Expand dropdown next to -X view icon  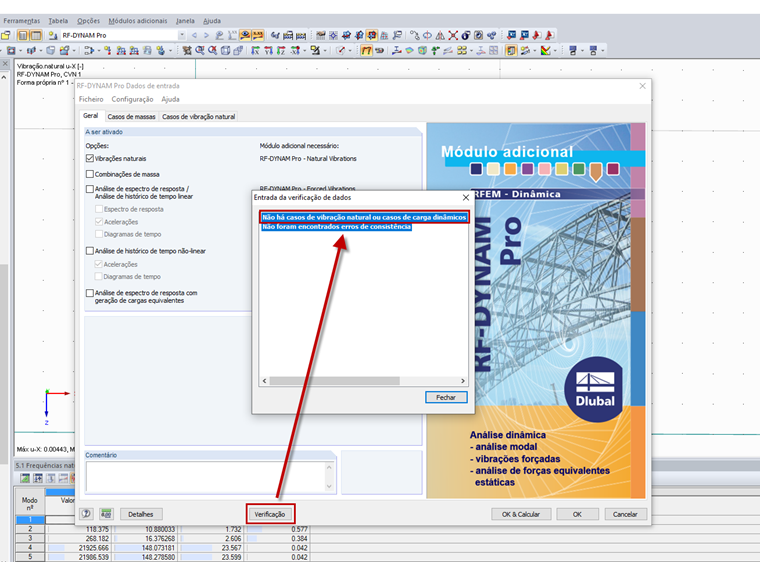click(304, 50)
